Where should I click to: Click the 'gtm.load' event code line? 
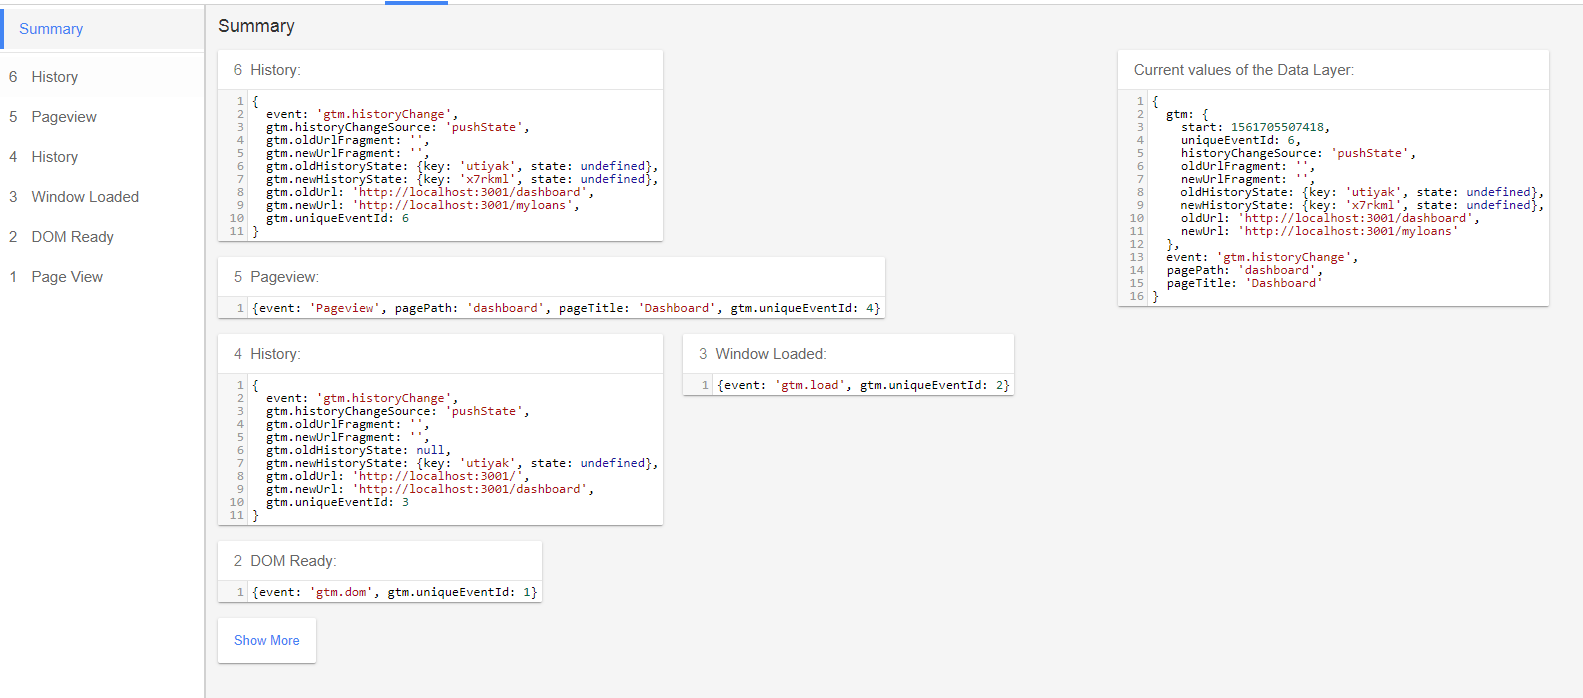[863, 385]
